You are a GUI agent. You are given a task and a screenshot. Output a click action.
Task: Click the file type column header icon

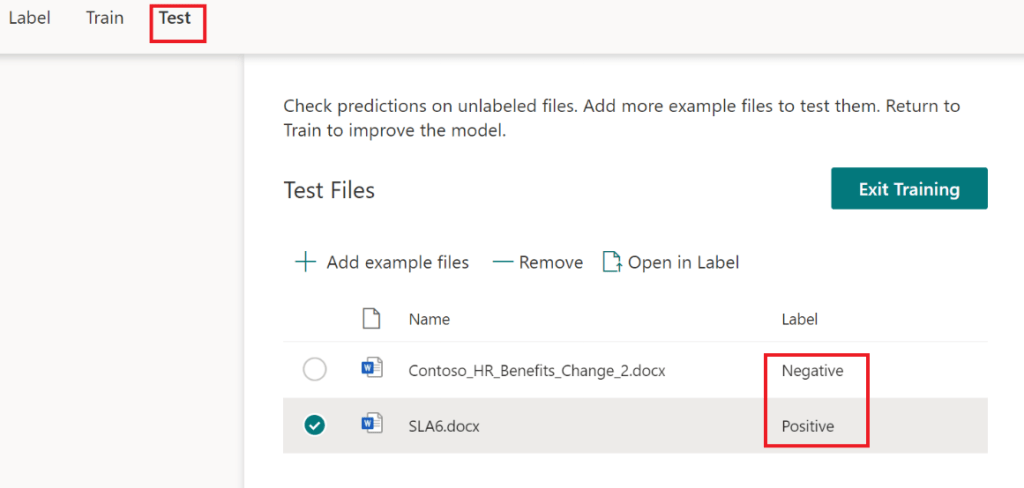click(x=372, y=319)
